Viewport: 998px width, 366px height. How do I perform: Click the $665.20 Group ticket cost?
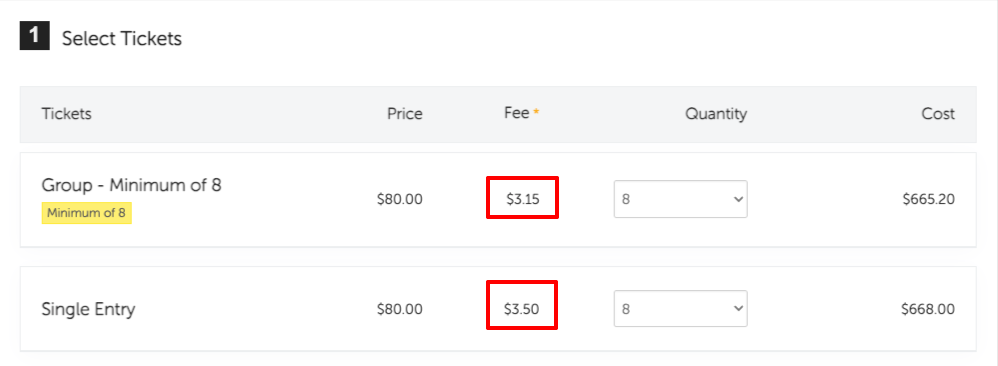click(x=929, y=199)
